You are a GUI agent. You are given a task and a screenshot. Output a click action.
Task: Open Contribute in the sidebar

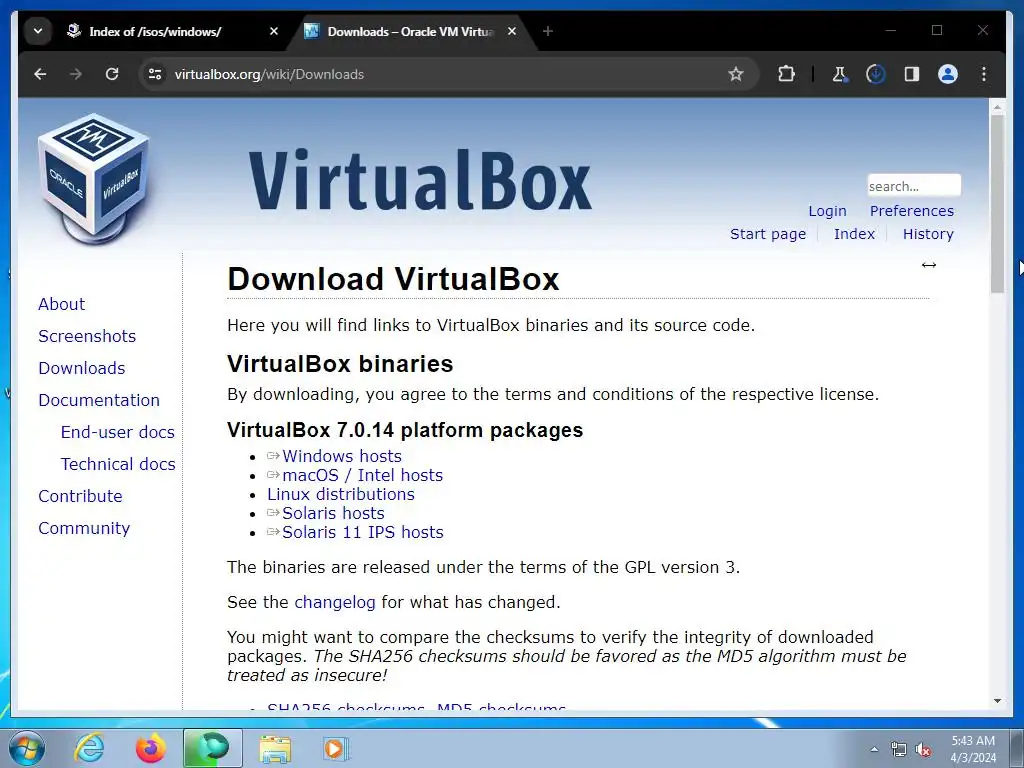pos(80,496)
